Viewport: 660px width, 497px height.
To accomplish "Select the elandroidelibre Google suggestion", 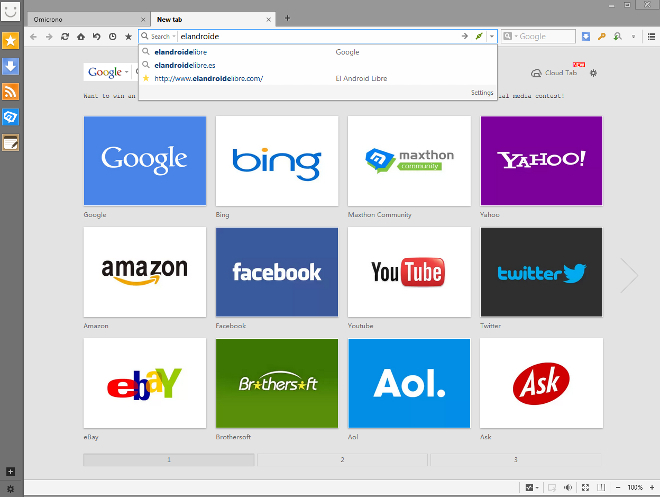I will [318, 52].
